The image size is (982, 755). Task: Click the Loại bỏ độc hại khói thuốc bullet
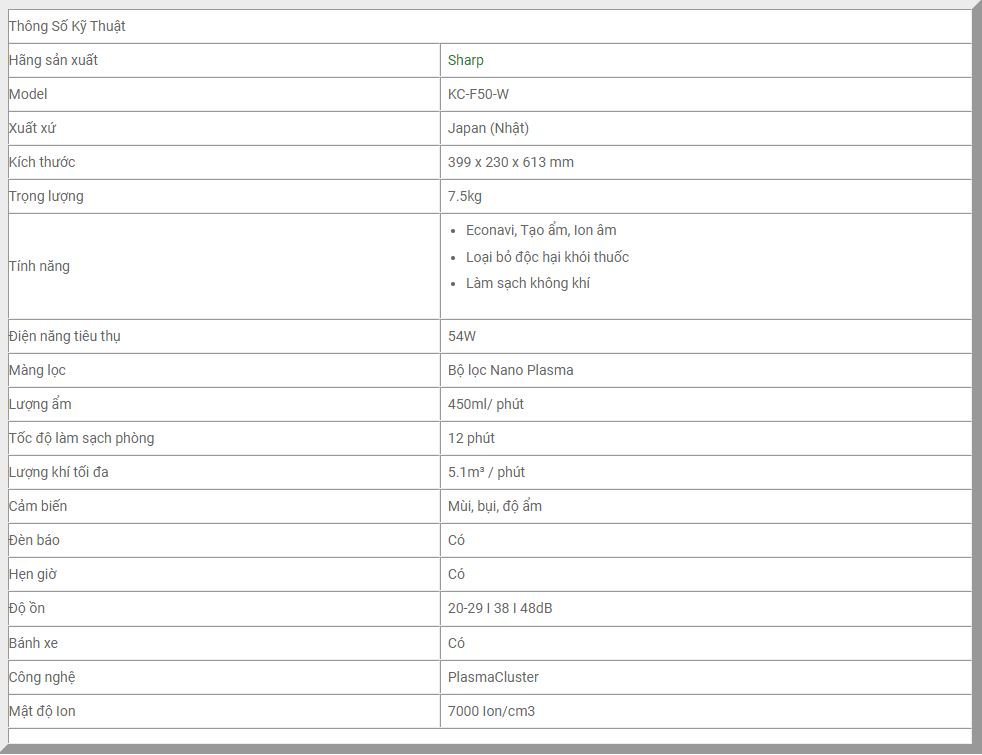547,257
